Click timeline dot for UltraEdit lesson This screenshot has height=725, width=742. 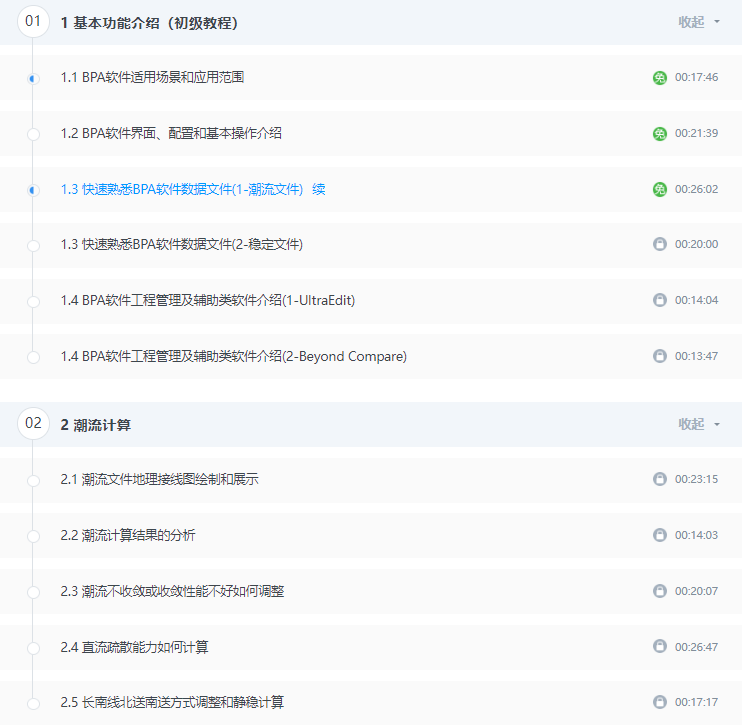[x=33, y=301]
